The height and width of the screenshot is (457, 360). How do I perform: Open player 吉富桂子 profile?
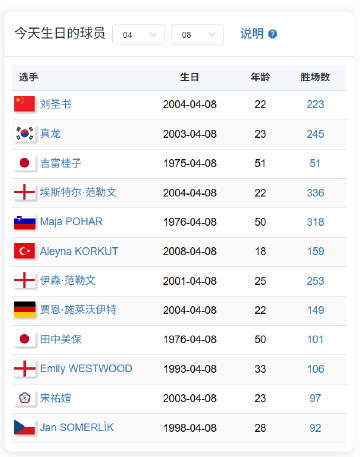point(61,163)
